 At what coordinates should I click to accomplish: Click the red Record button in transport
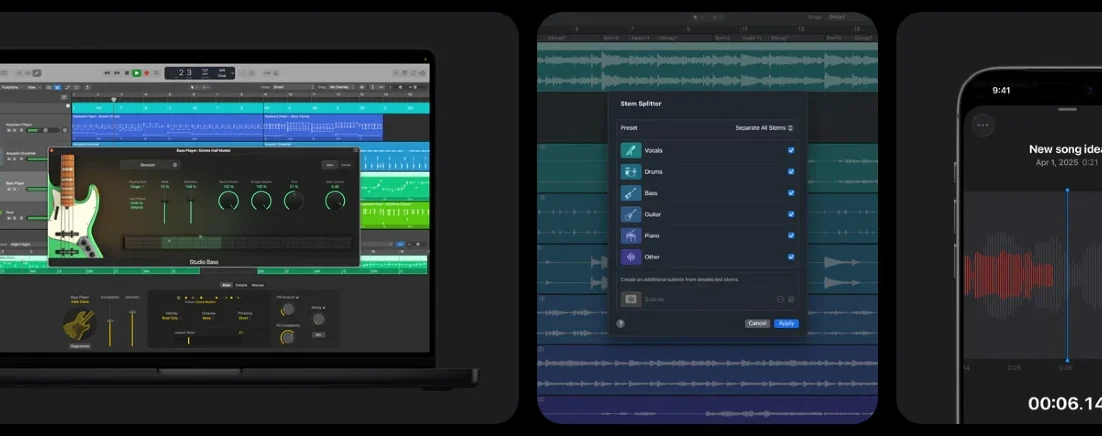tap(147, 73)
